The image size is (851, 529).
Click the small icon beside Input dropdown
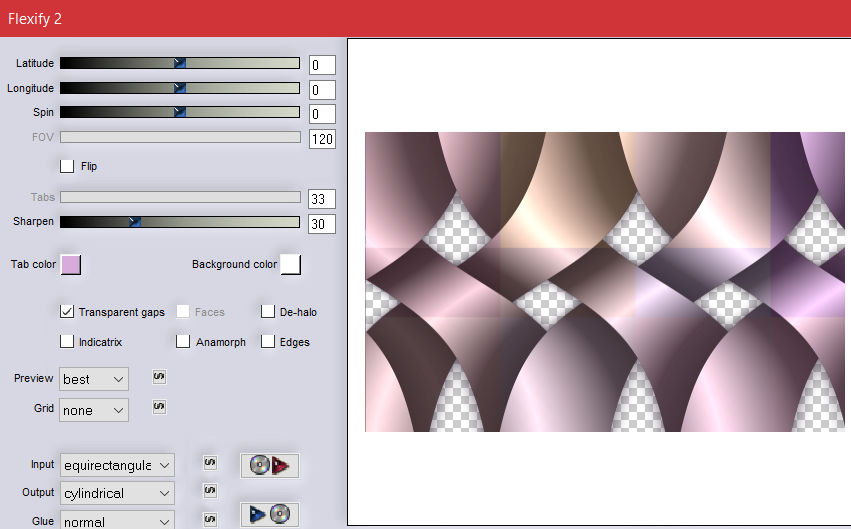tap(210, 463)
